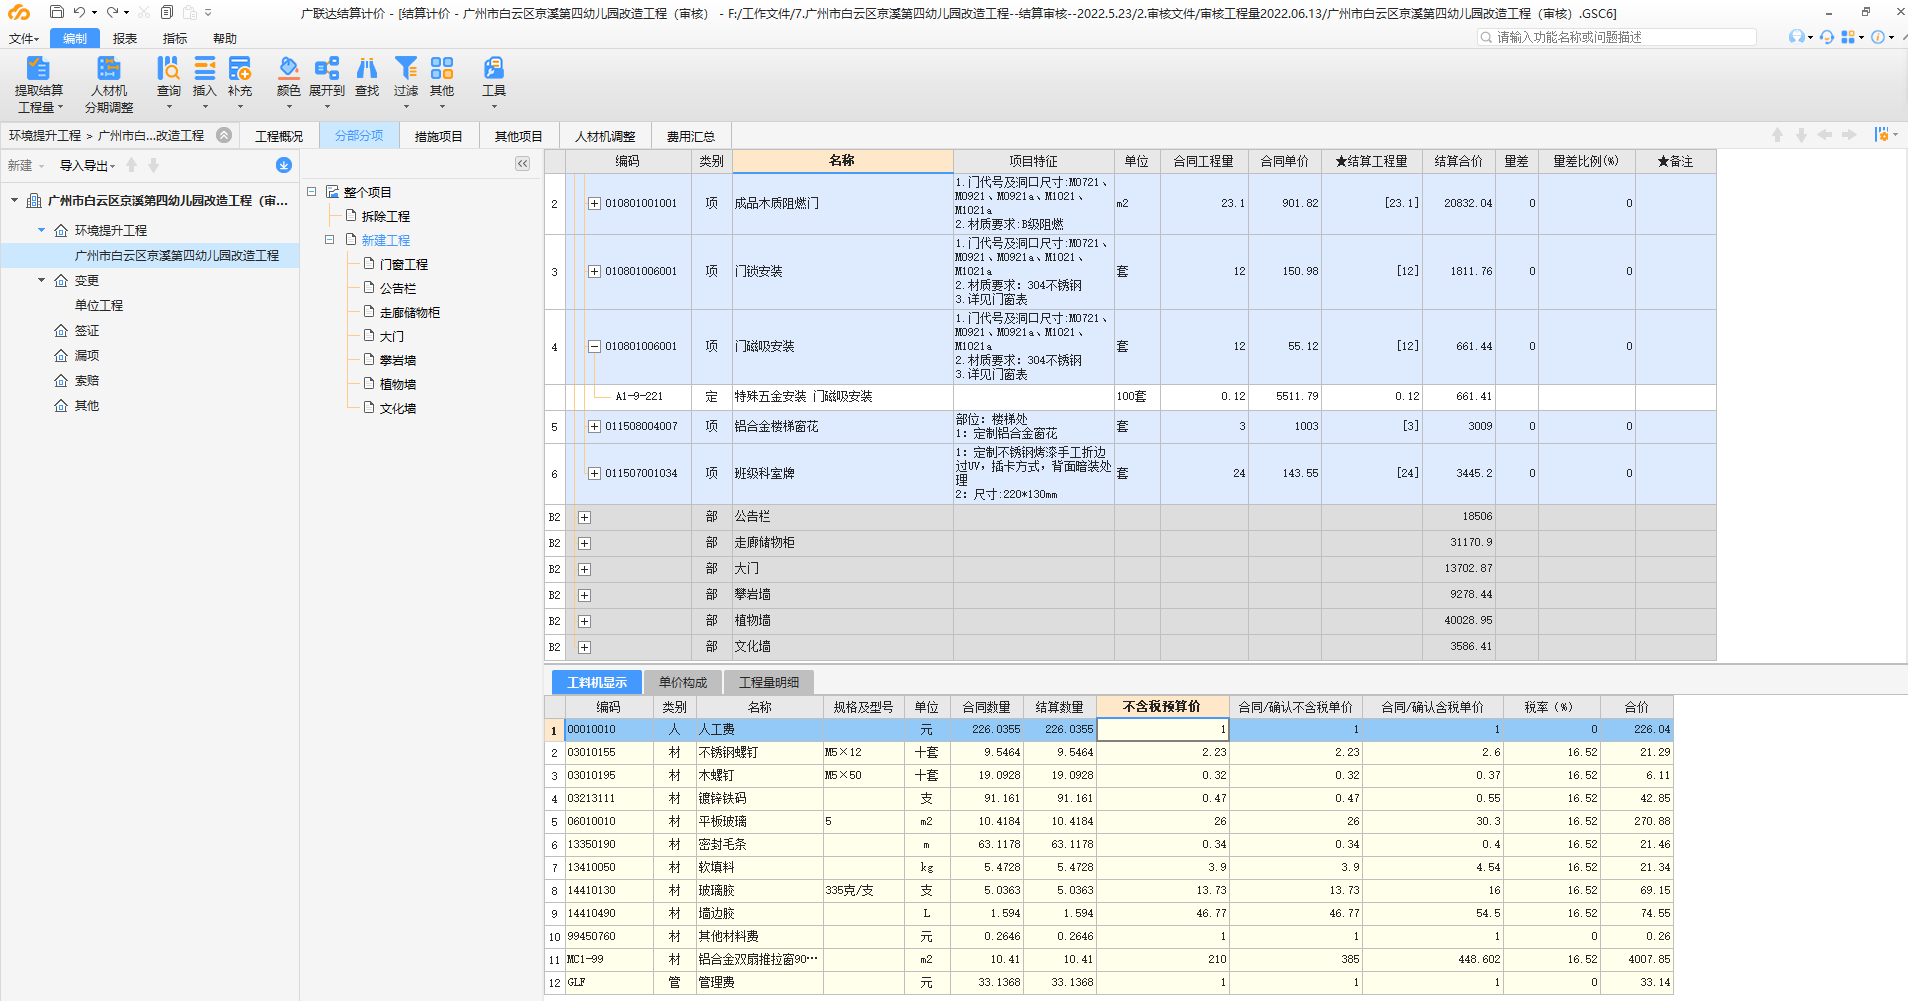Expand row 011507001034 班级科室牌

pyautogui.click(x=594, y=473)
